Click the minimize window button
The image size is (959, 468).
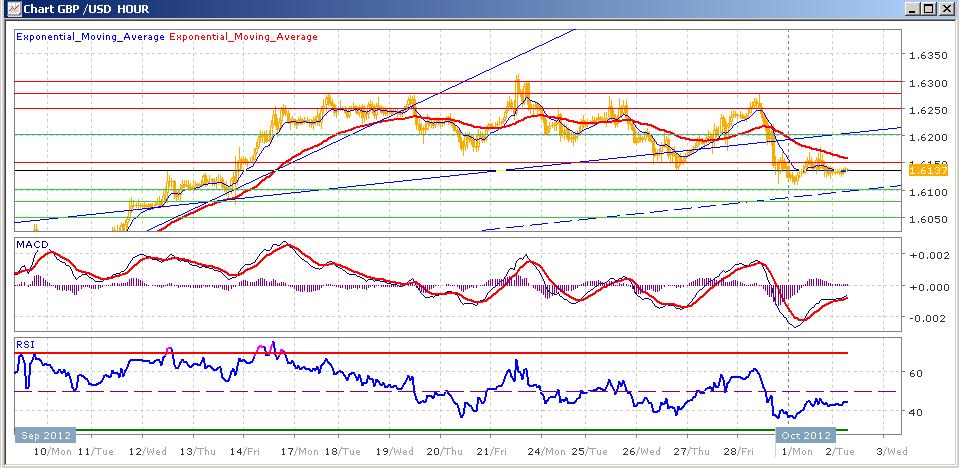pyautogui.click(x=913, y=9)
